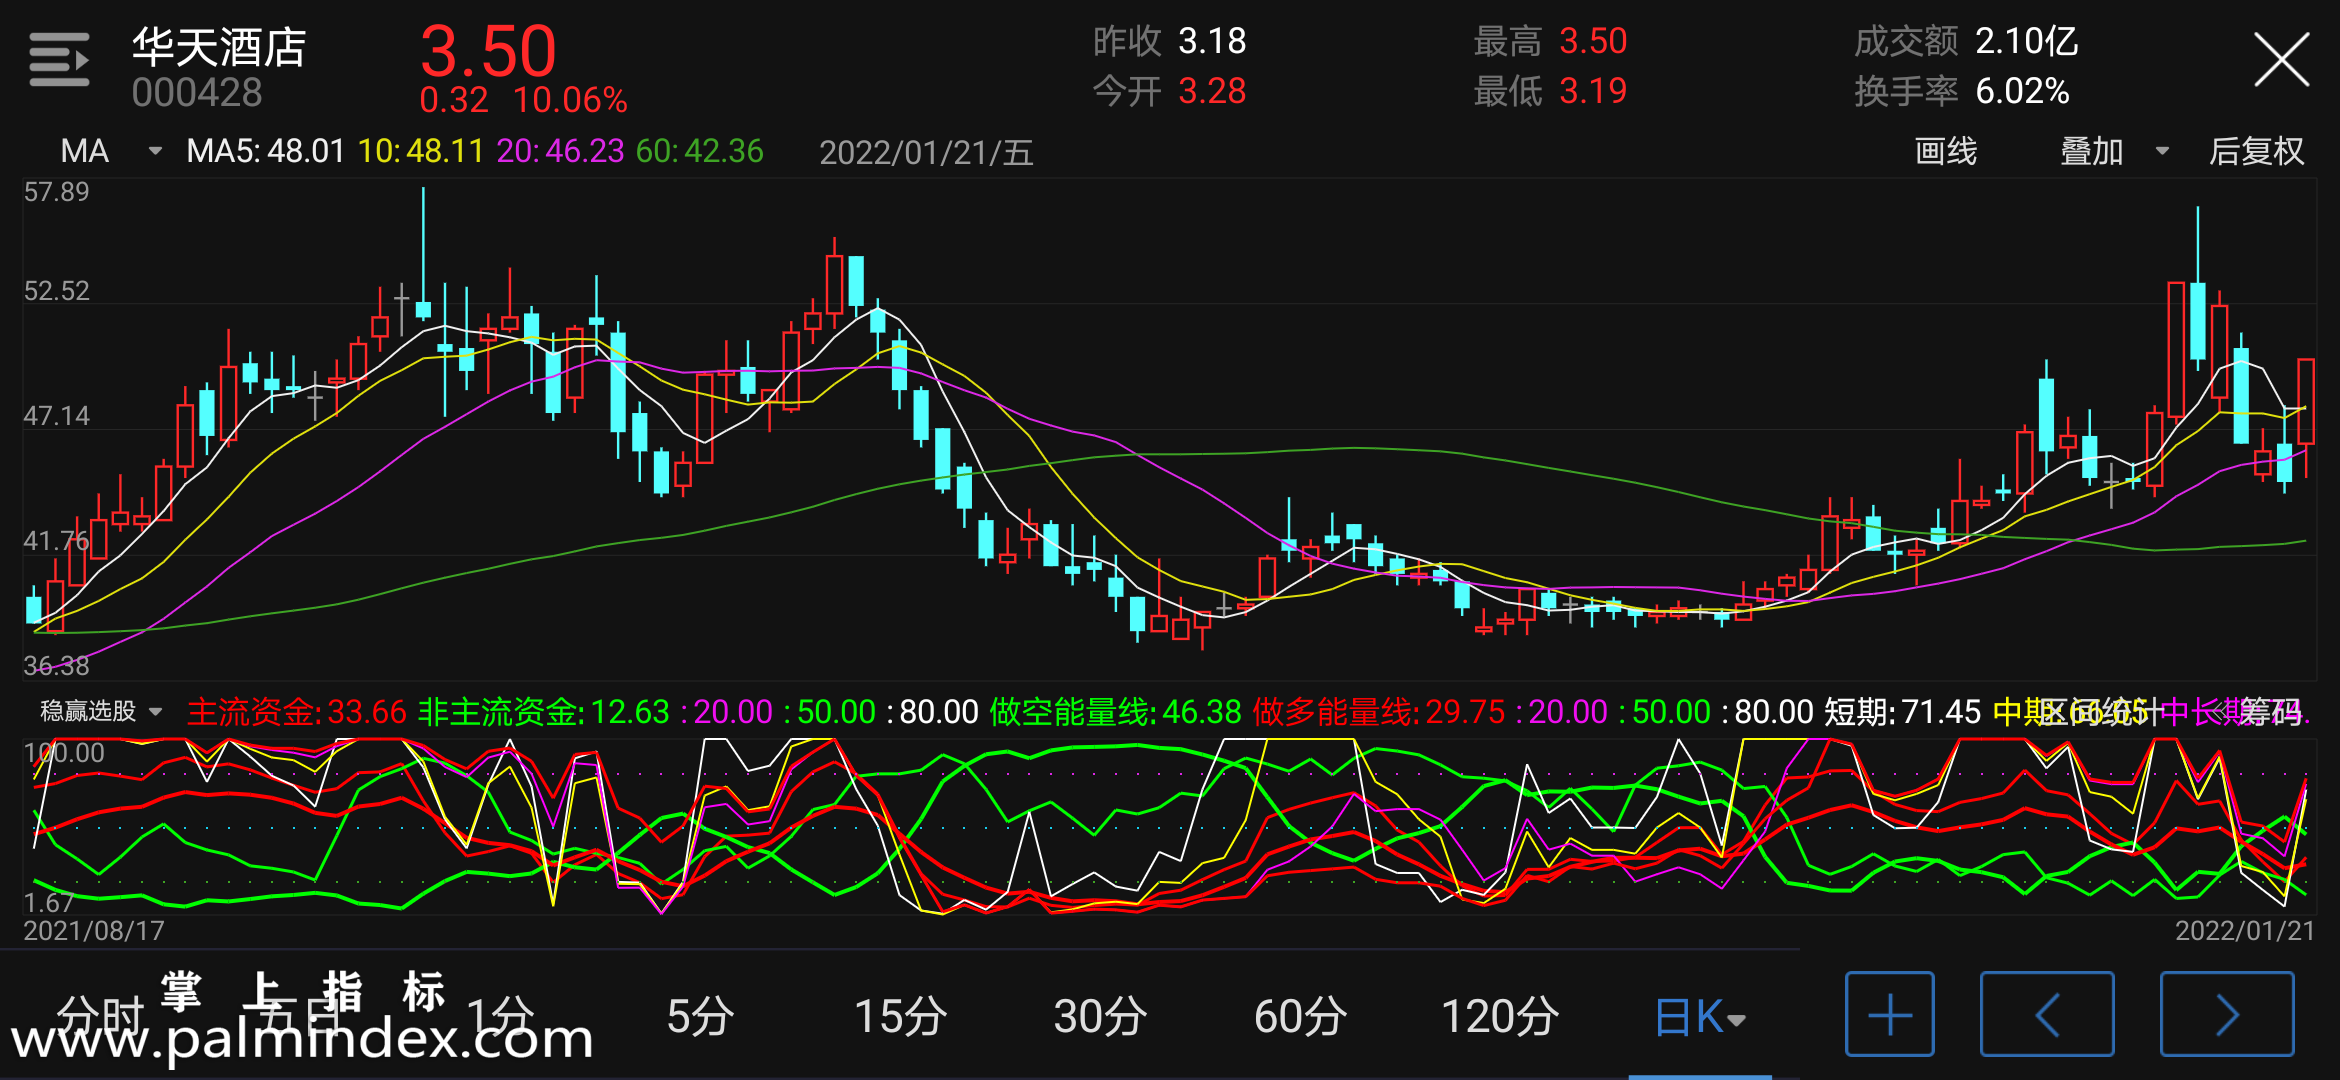Tap the MA5: 48.01 value
This screenshot has width=2340, height=1080.
click(x=265, y=151)
